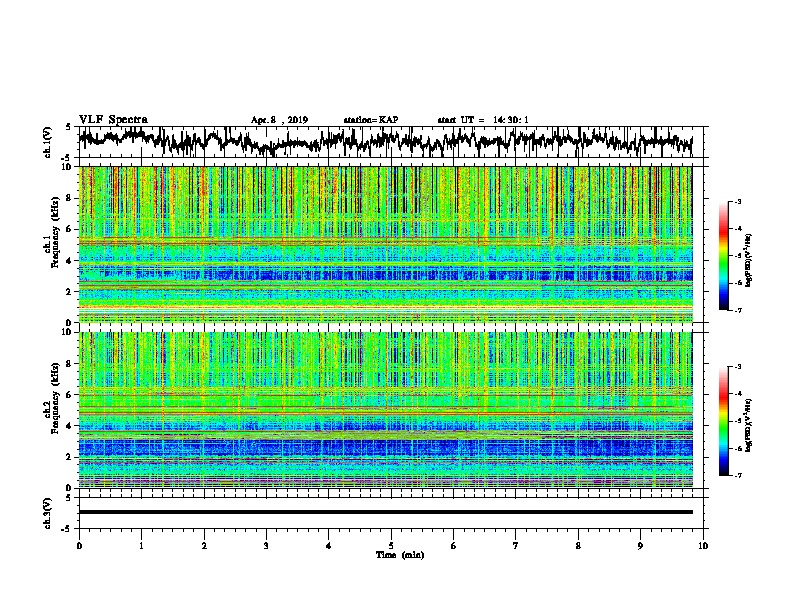Click the 10 kHz tick of ch.1 spectrogram

coord(67,167)
